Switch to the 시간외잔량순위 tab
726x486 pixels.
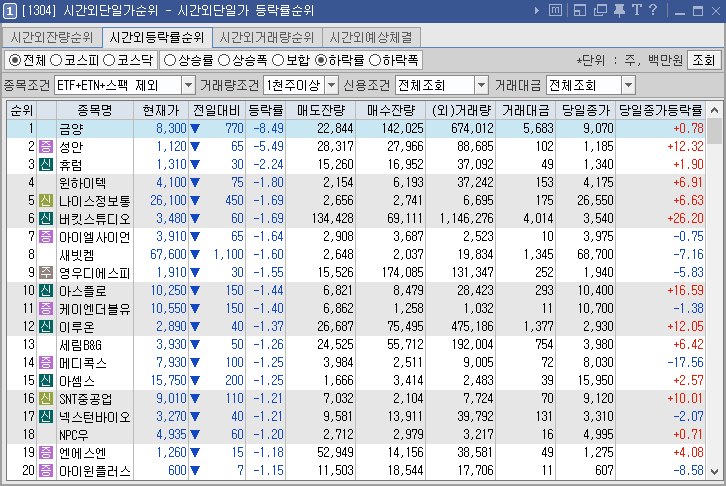(x=52, y=37)
